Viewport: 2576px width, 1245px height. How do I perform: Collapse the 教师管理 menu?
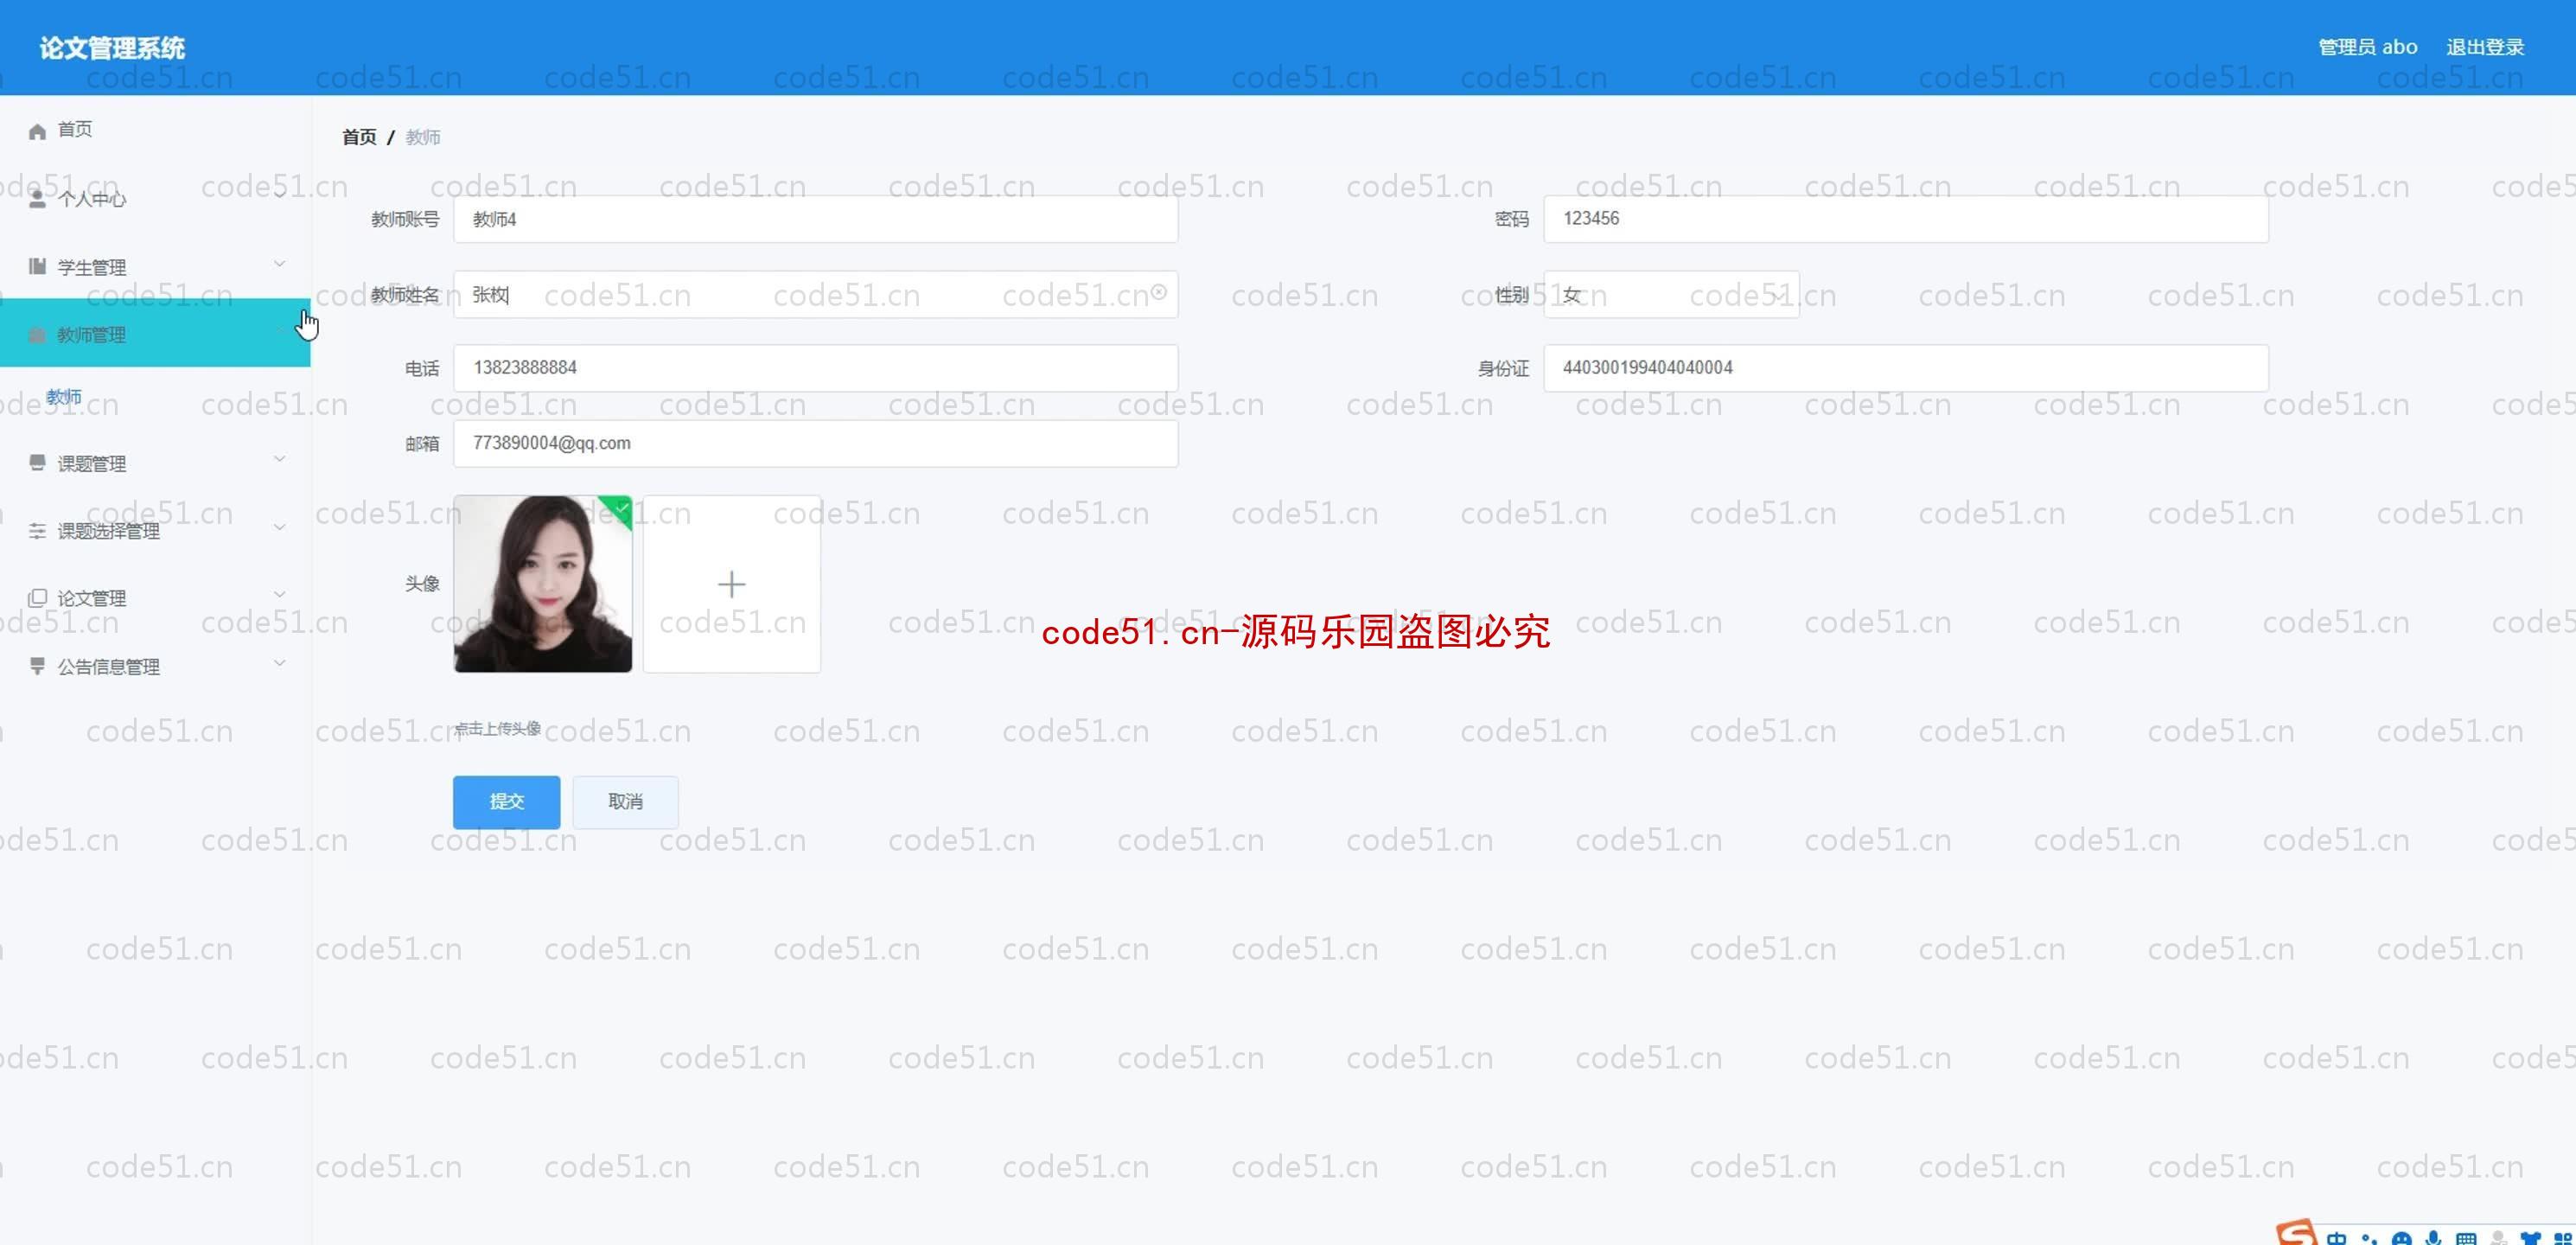coord(155,334)
